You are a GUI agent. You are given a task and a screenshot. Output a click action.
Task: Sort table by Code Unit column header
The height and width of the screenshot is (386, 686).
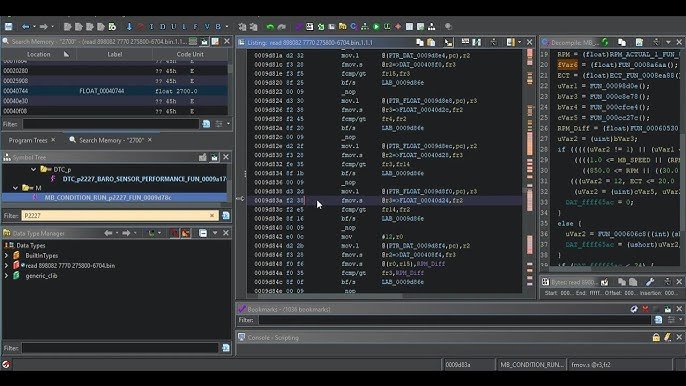pos(190,54)
